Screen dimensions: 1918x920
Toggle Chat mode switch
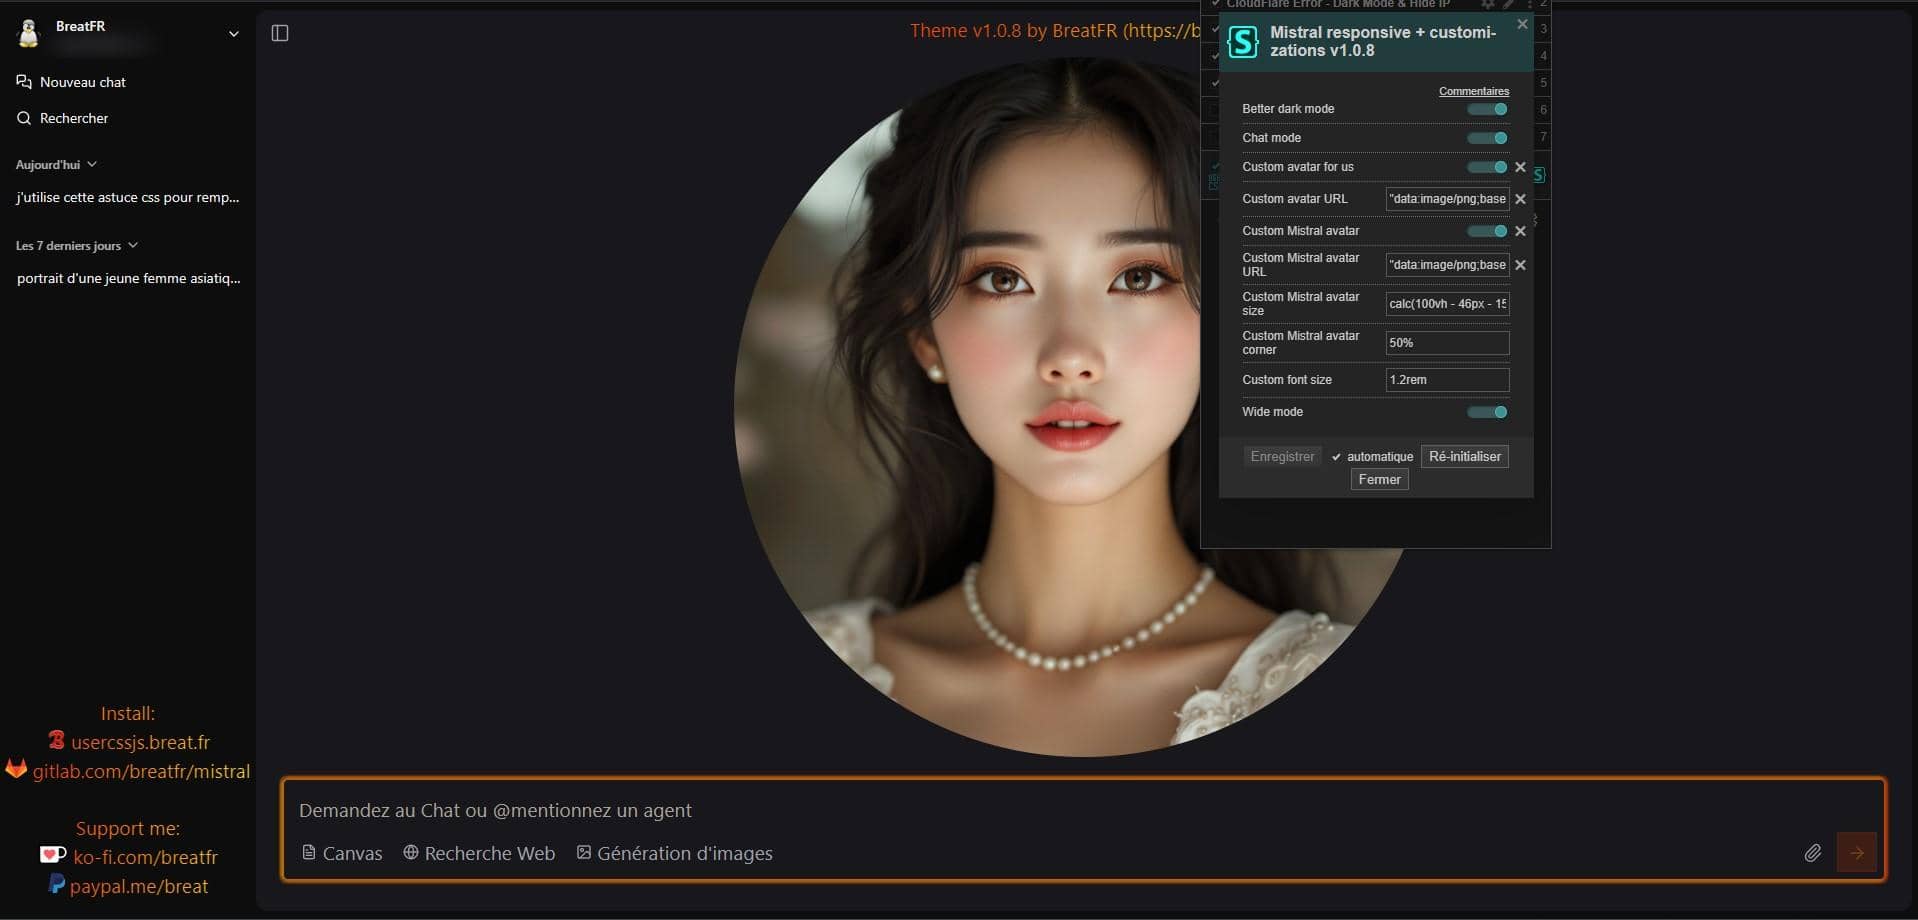(1487, 138)
